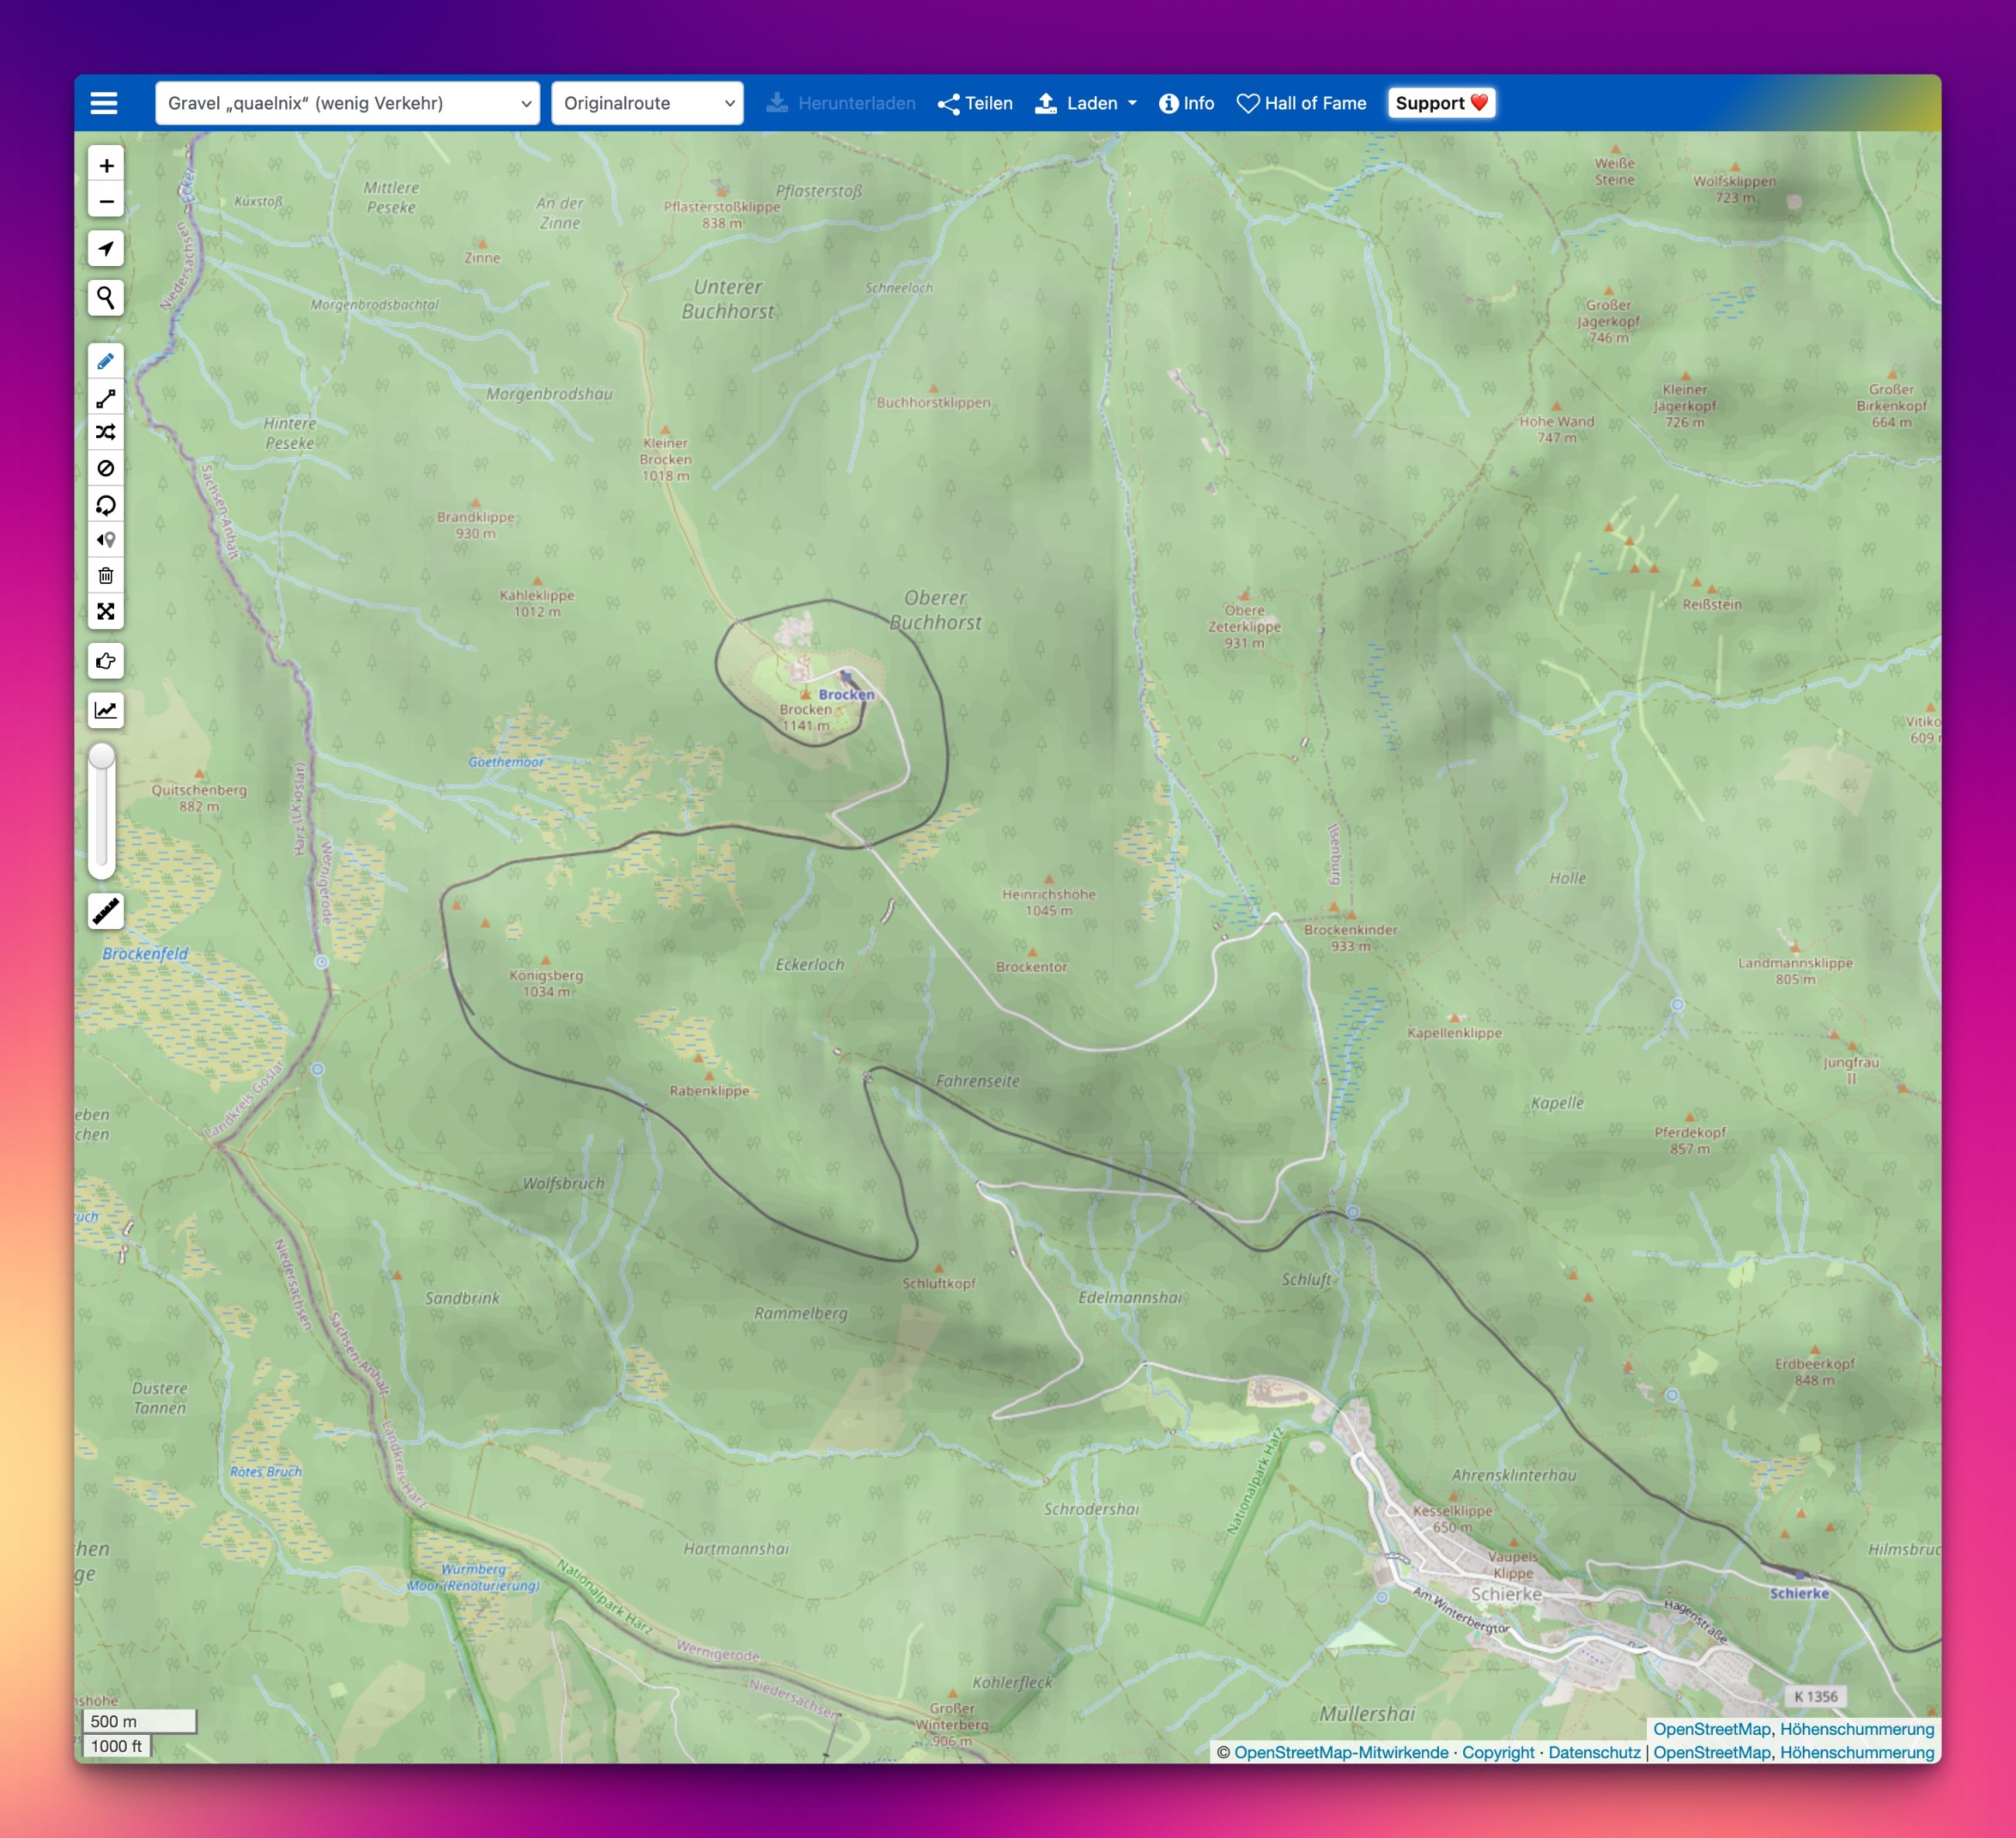Open the Hall of Fame page

1301,103
